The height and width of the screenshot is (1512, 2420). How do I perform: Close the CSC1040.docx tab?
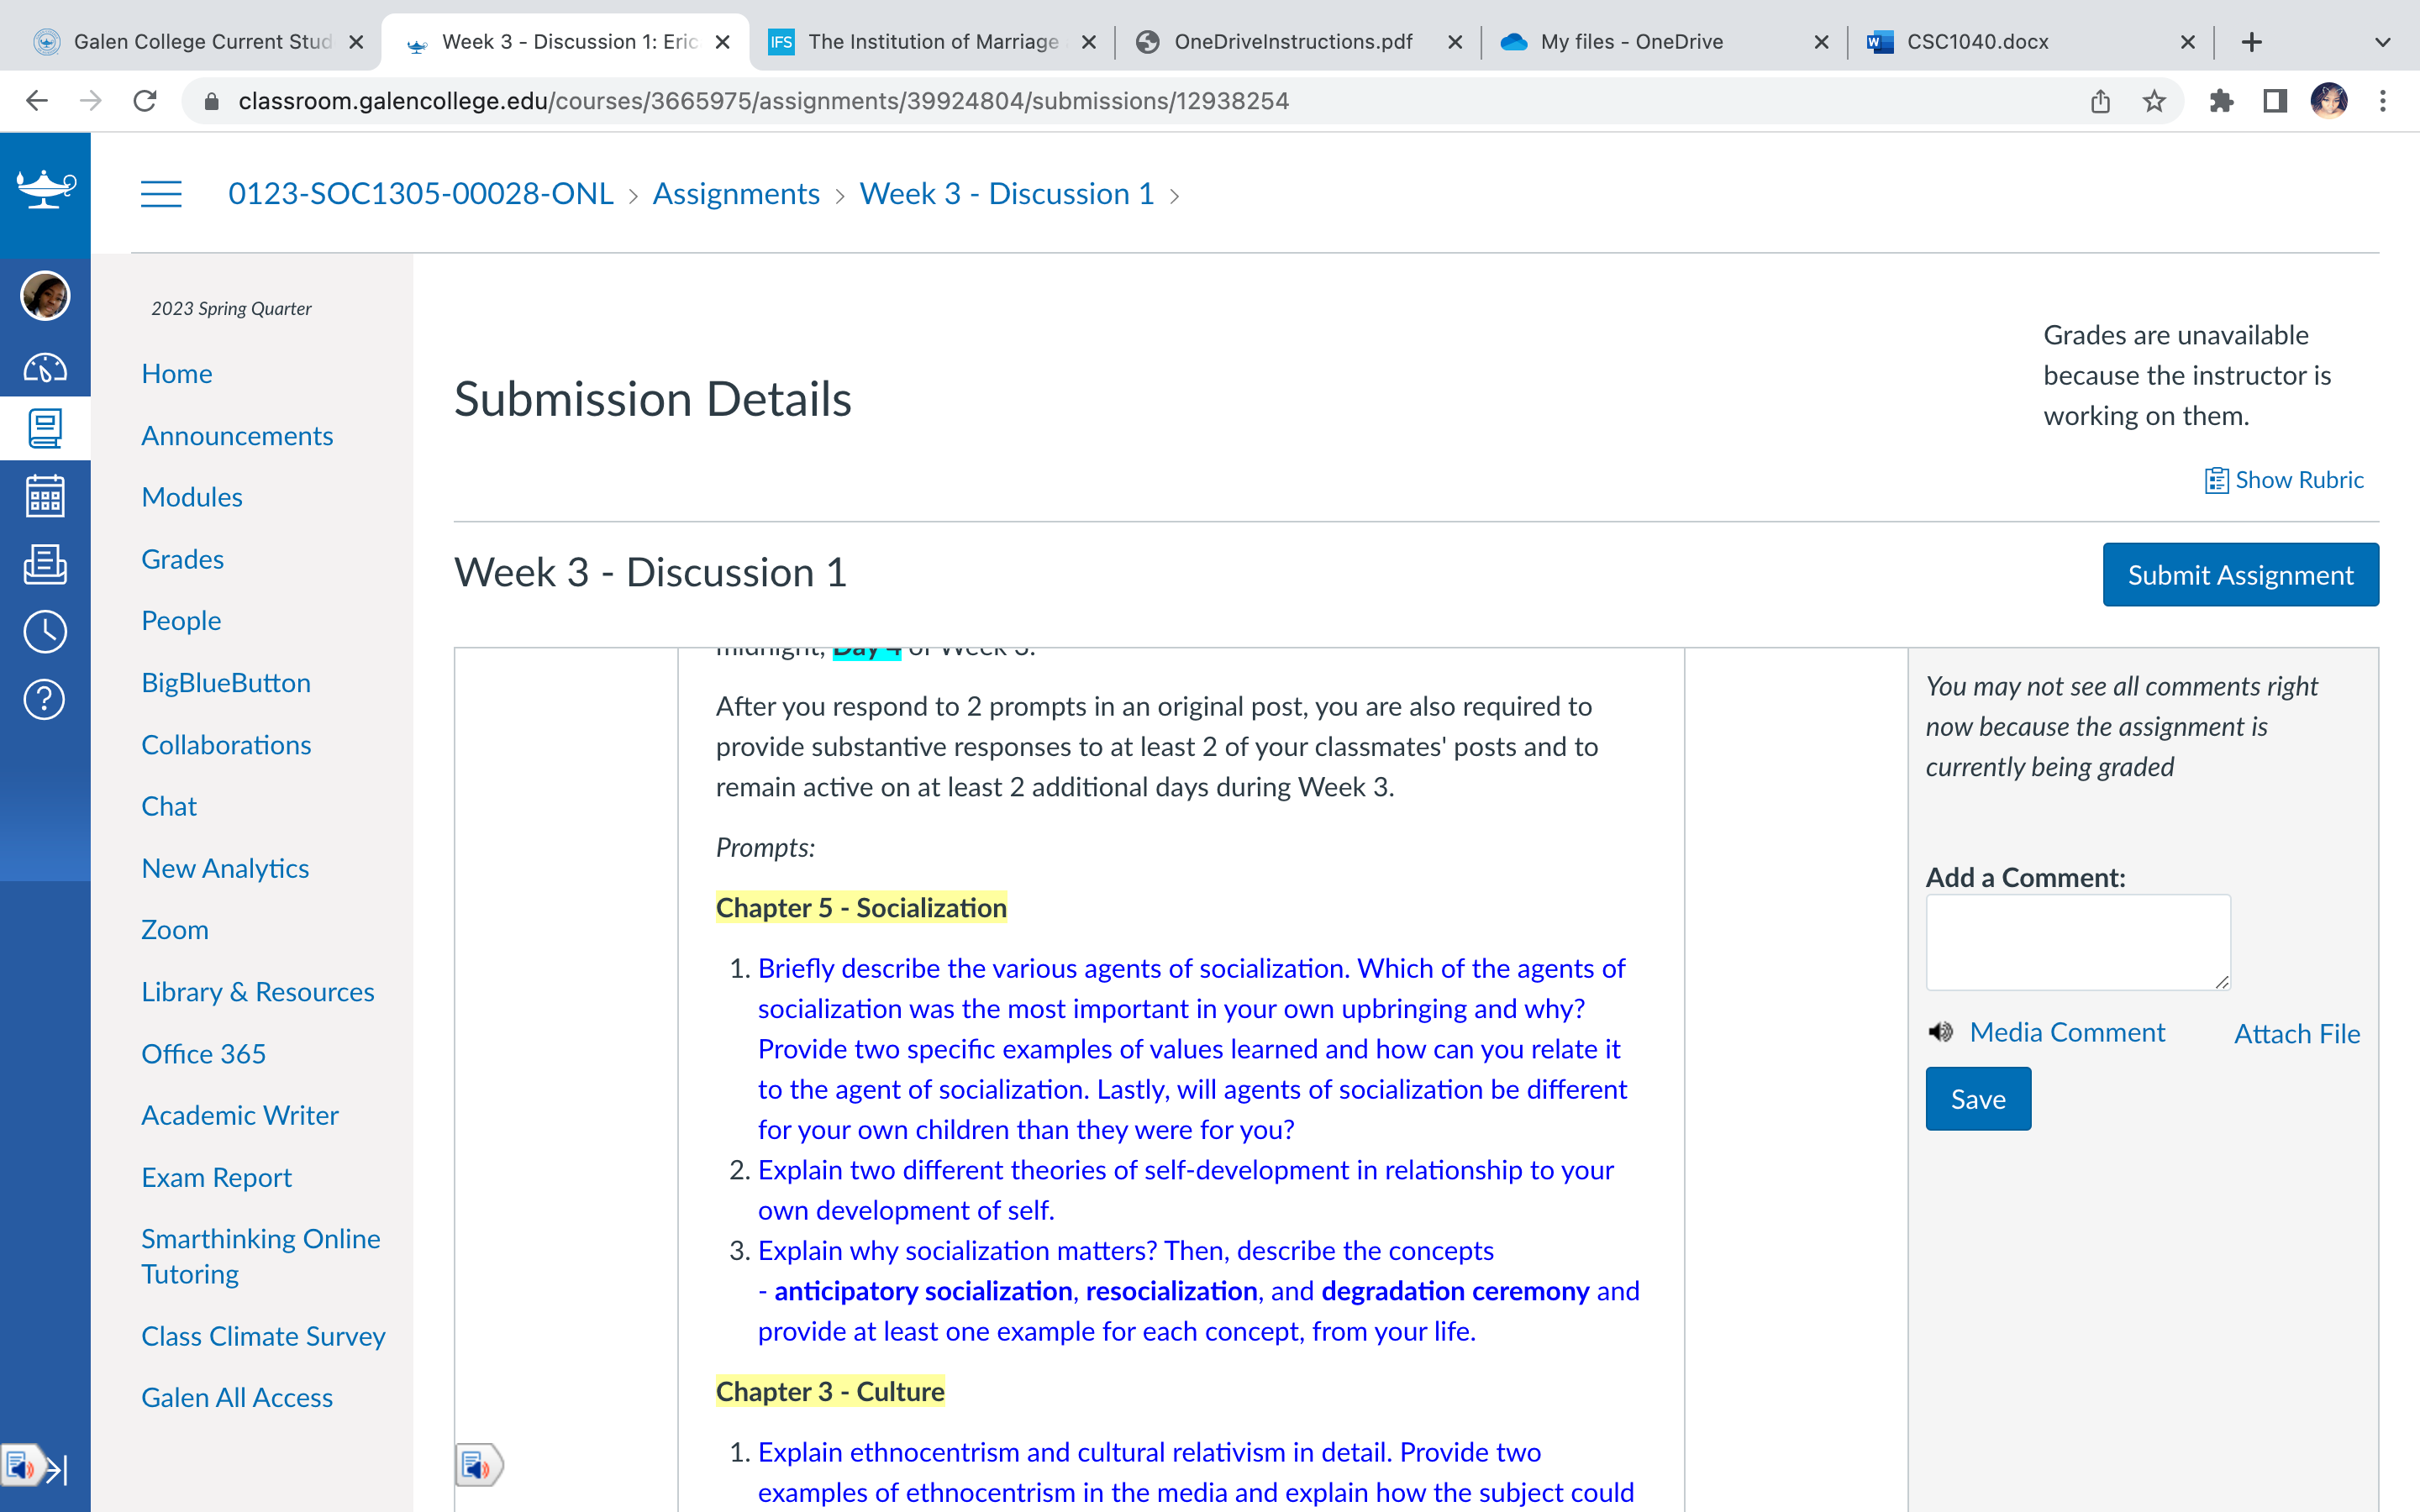[x=2187, y=42]
